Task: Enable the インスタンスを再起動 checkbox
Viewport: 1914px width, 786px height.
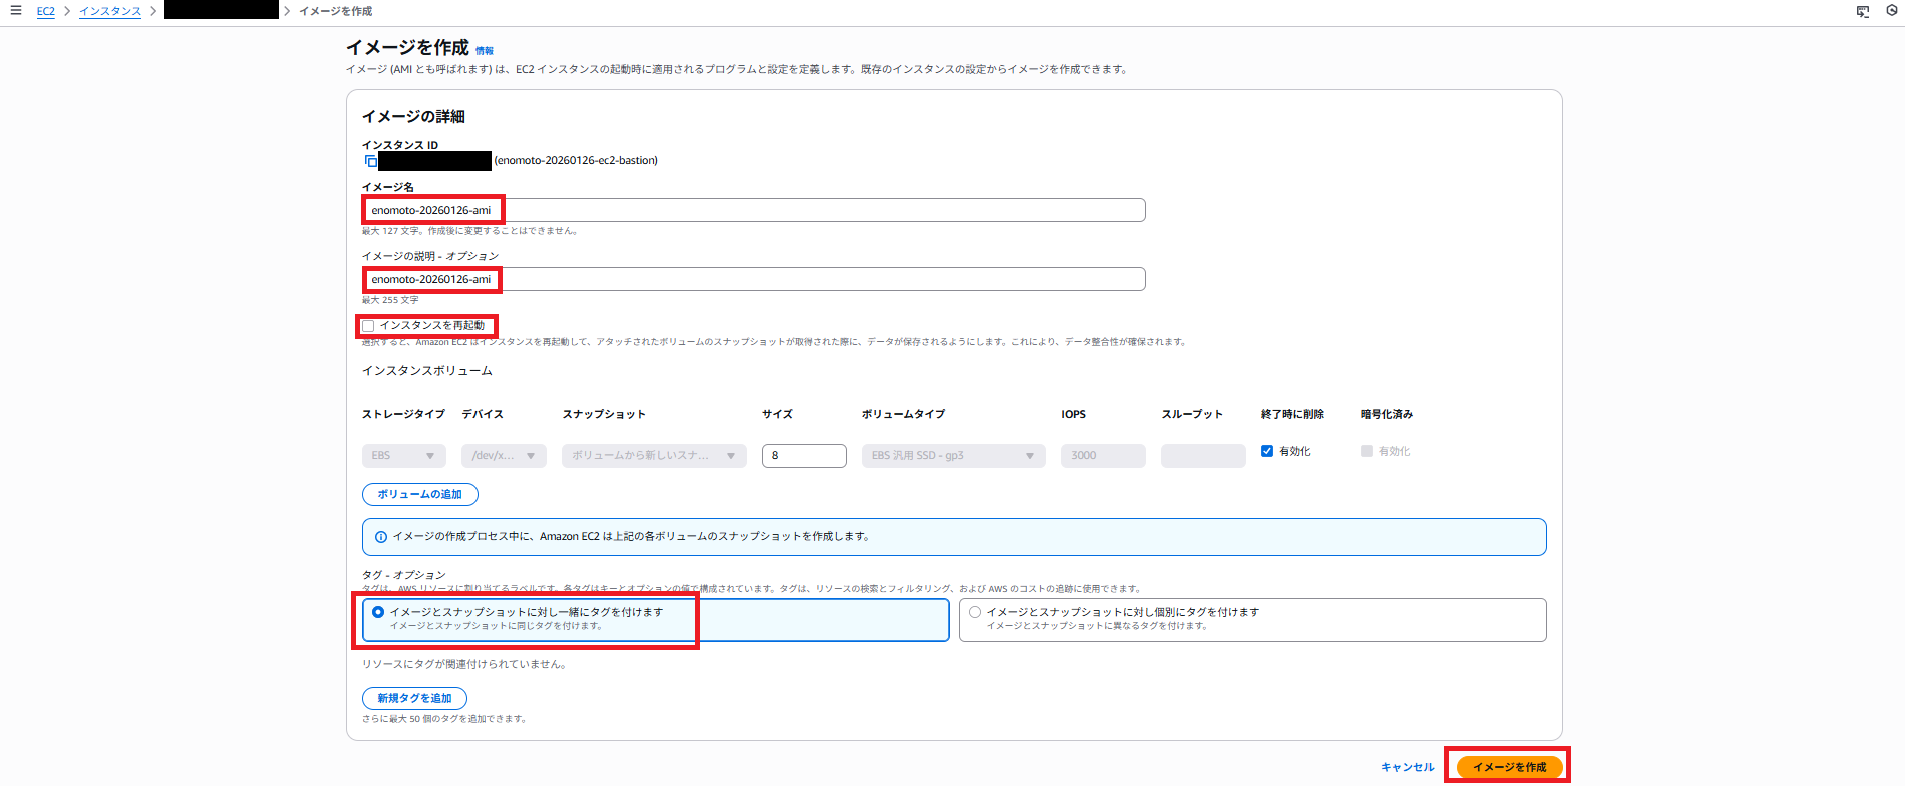Action: [368, 326]
